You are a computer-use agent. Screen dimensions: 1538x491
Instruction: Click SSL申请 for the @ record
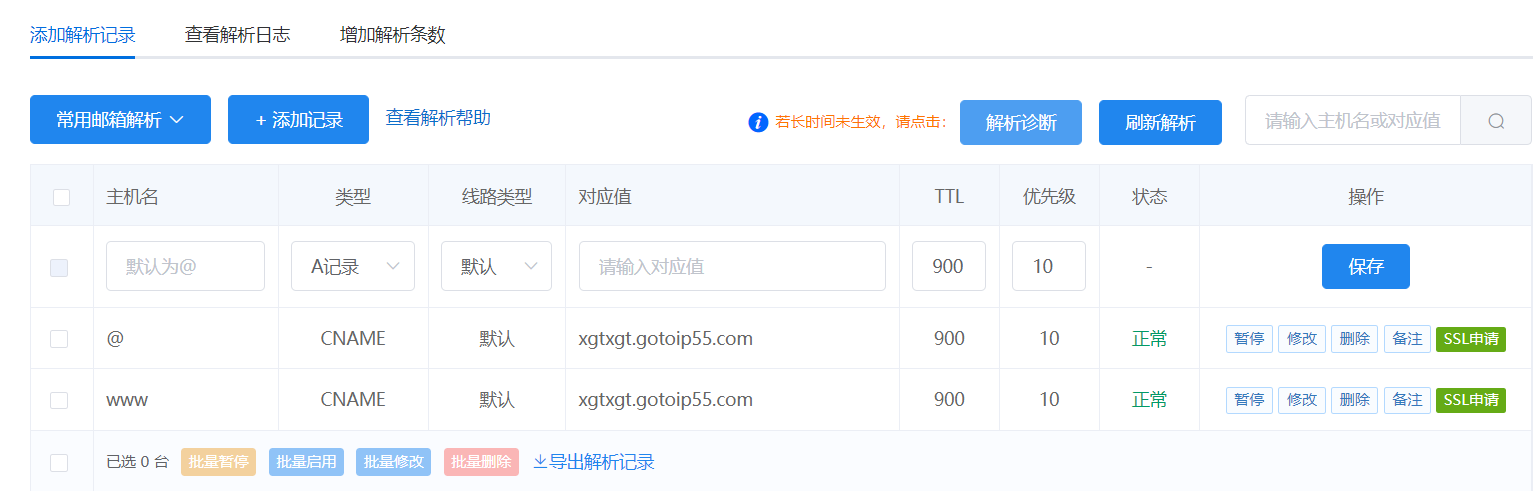click(1470, 339)
